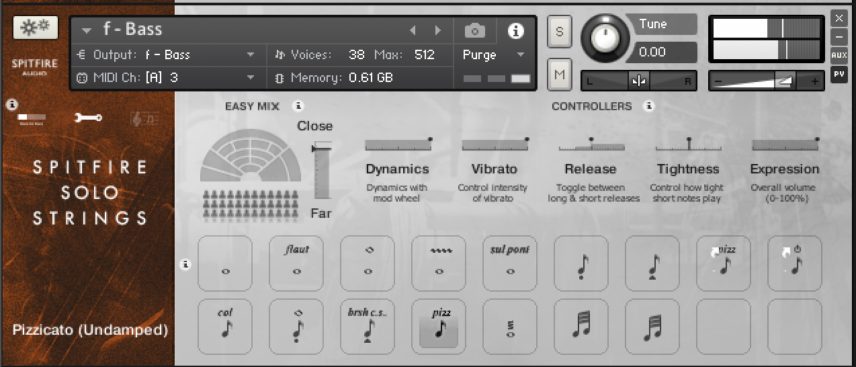
Task: Click the L/R pan slider
Action: tap(639, 81)
